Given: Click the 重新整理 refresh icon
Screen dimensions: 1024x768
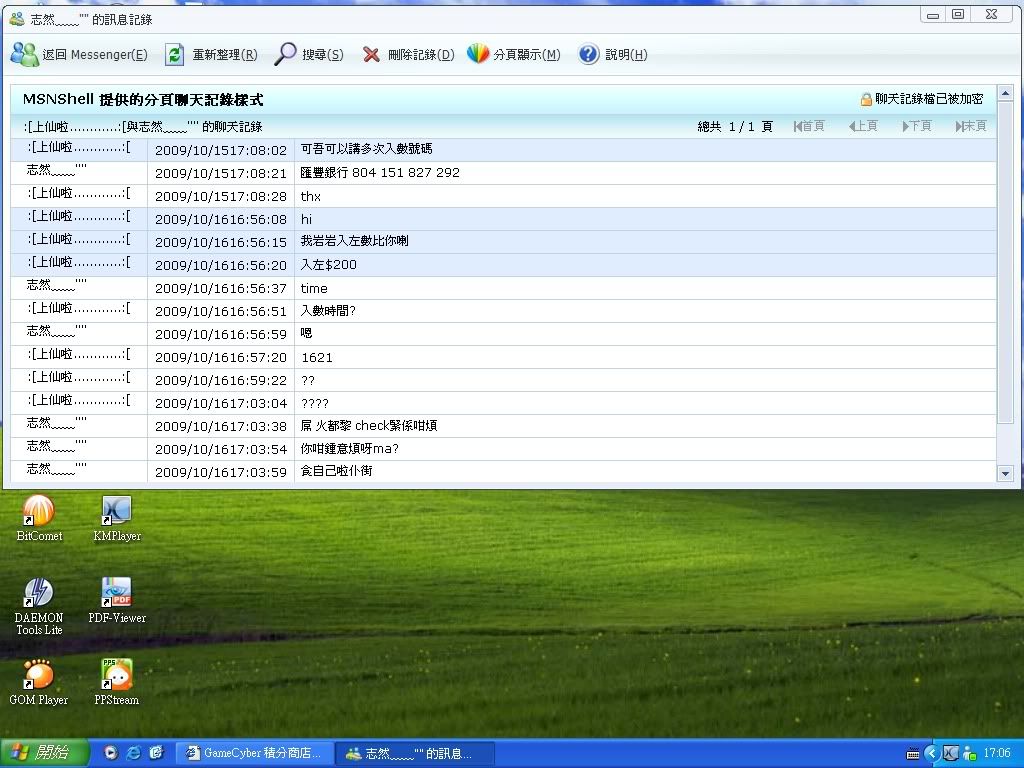Looking at the screenshot, I should point(174,54).
